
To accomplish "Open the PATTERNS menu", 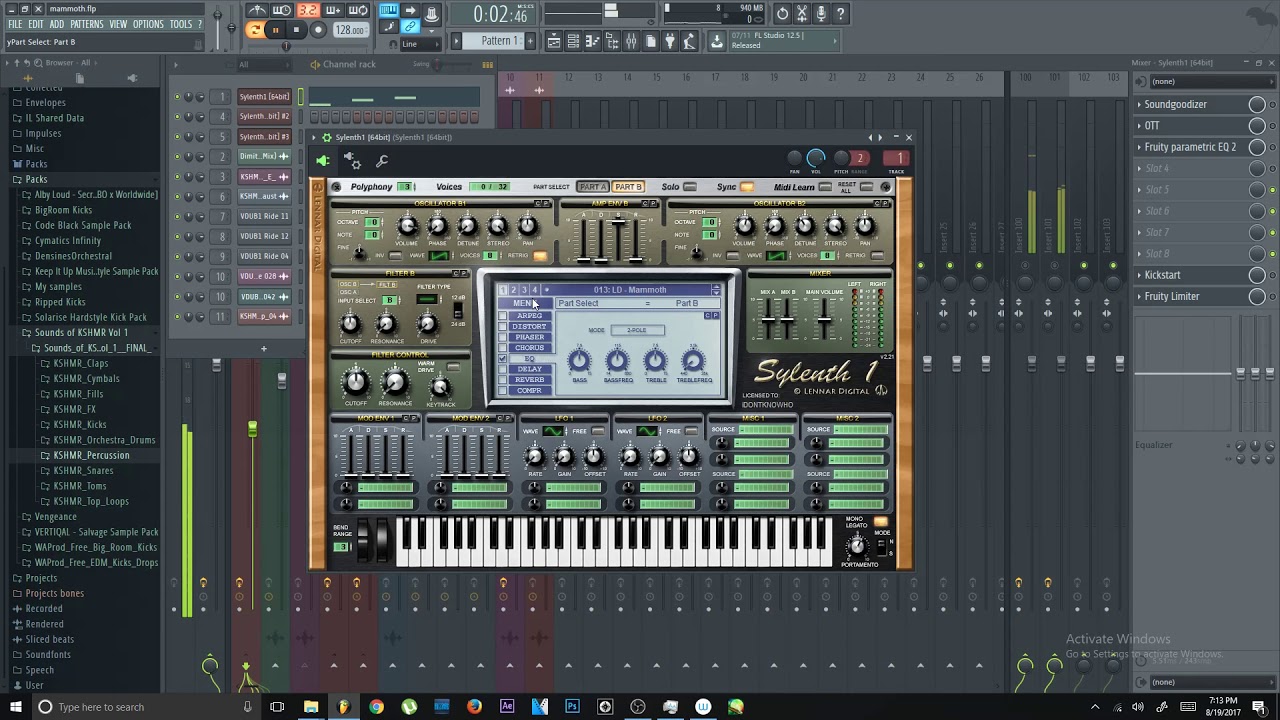I will 86,24.
